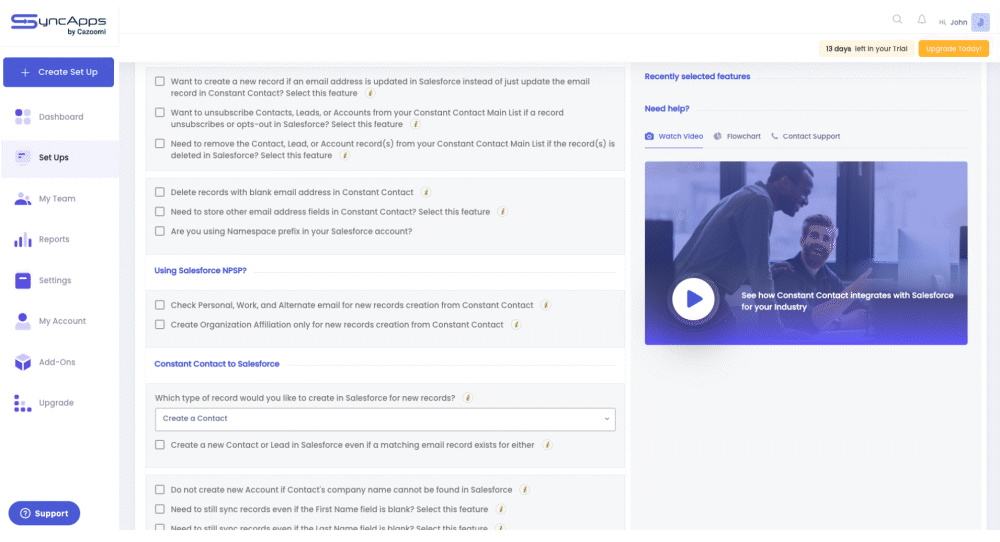Enable unsubscribe Contacts from Main List checkbox

coord(160,113)
